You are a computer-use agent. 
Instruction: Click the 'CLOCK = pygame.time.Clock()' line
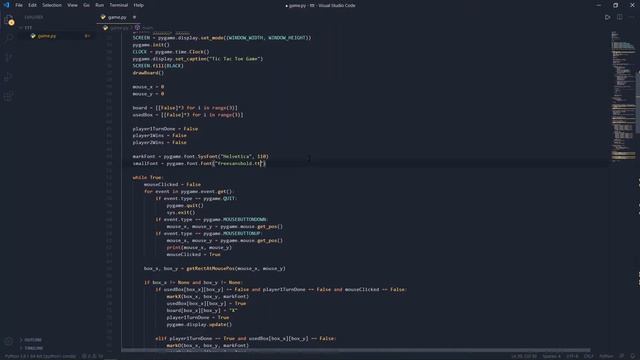(x=171, y=52)
